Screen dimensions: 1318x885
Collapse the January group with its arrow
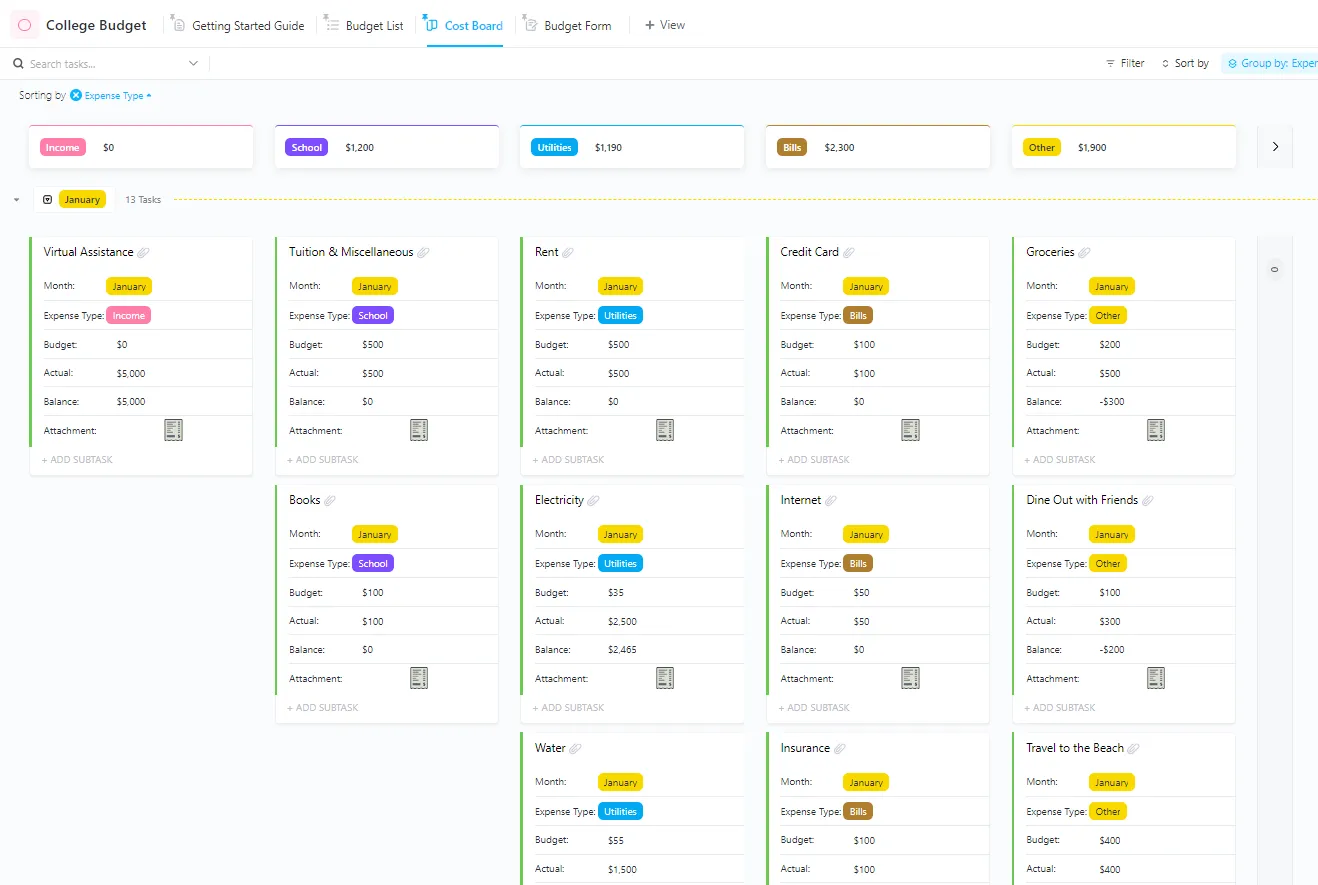point(16,200)
